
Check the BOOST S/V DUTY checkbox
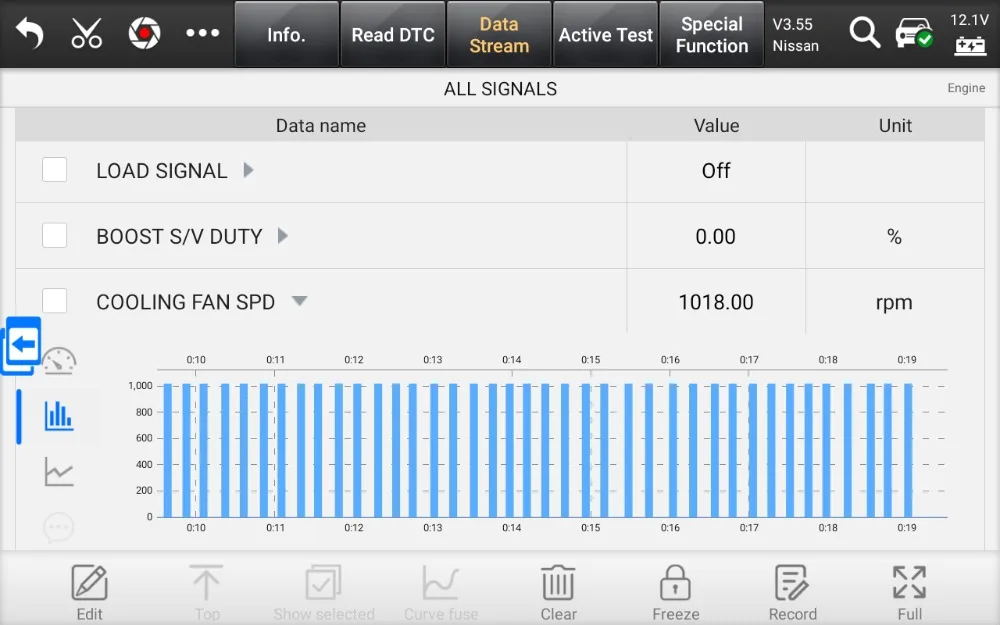(x=55, y=235)
